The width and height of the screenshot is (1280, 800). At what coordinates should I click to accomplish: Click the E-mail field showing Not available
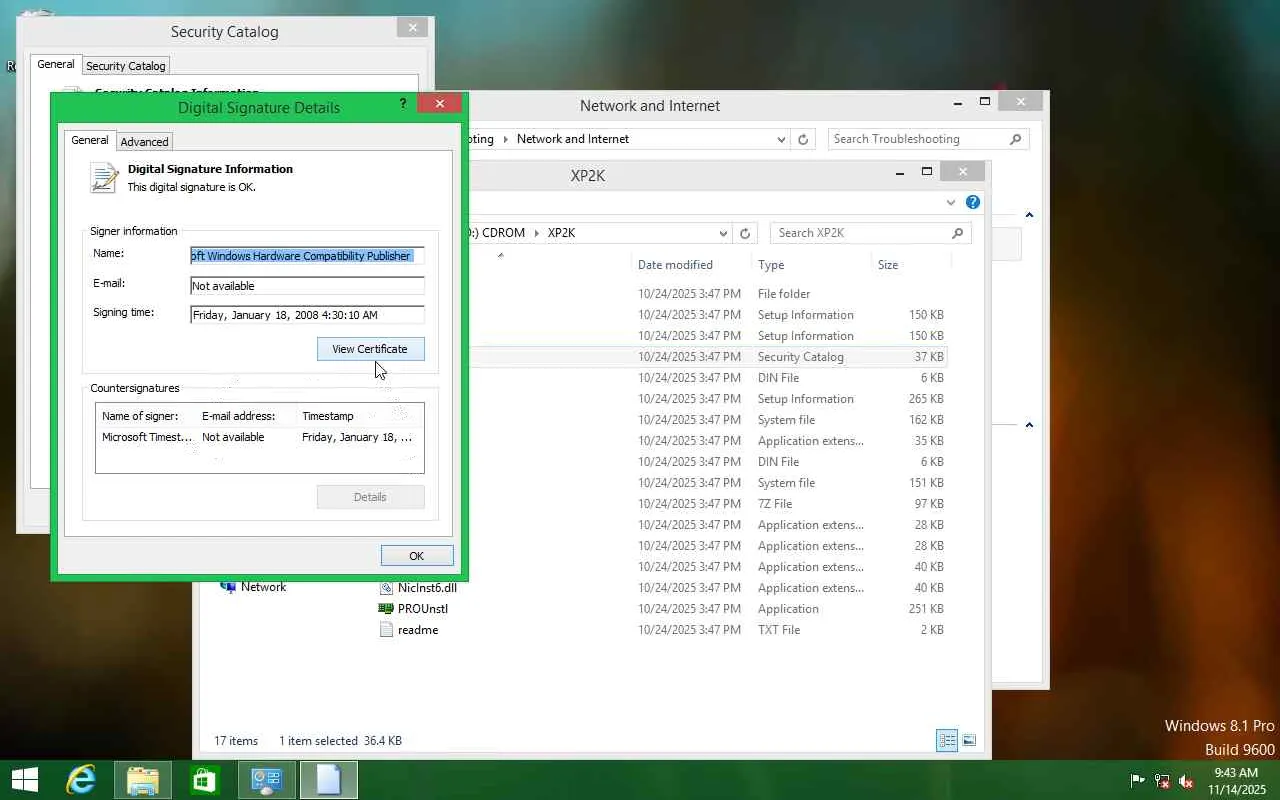(x=307, y=286)
